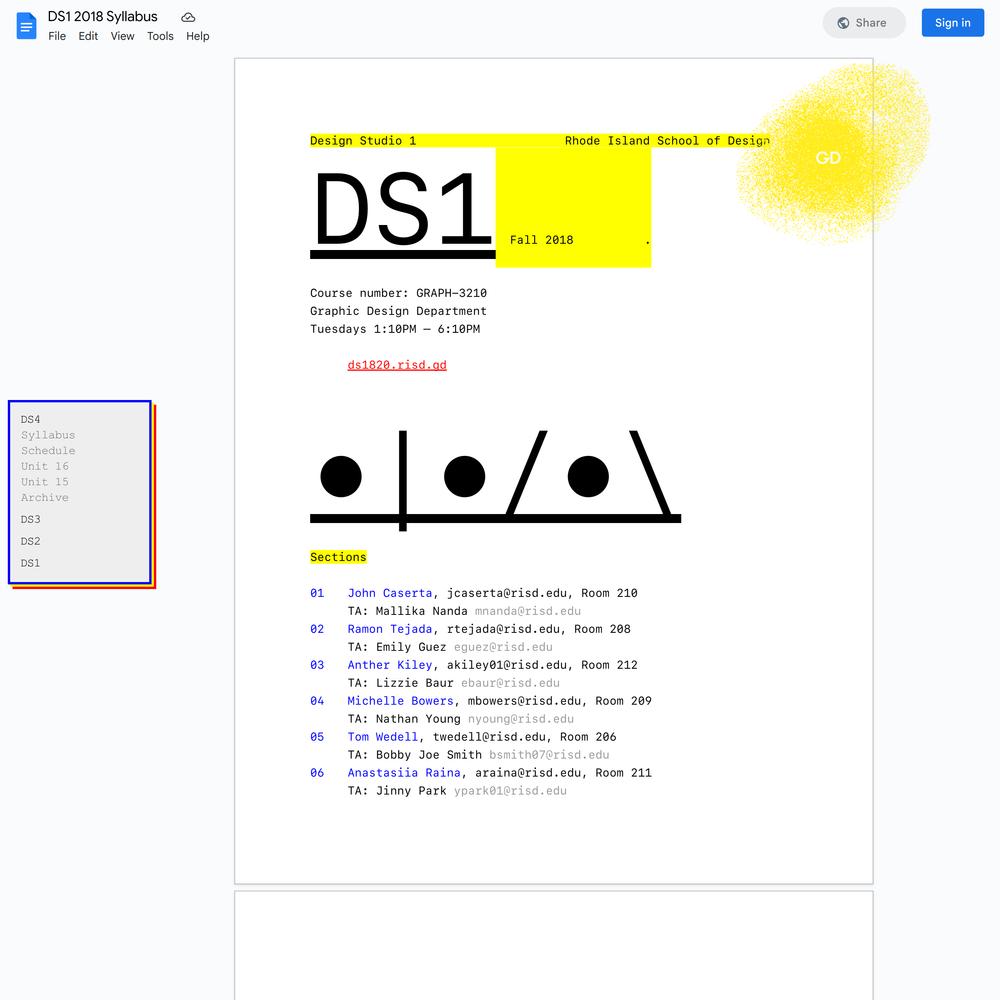Viewport: 1000px width, 1000px height.
Task: Open the View menu
Action: (x=122, y=36)
